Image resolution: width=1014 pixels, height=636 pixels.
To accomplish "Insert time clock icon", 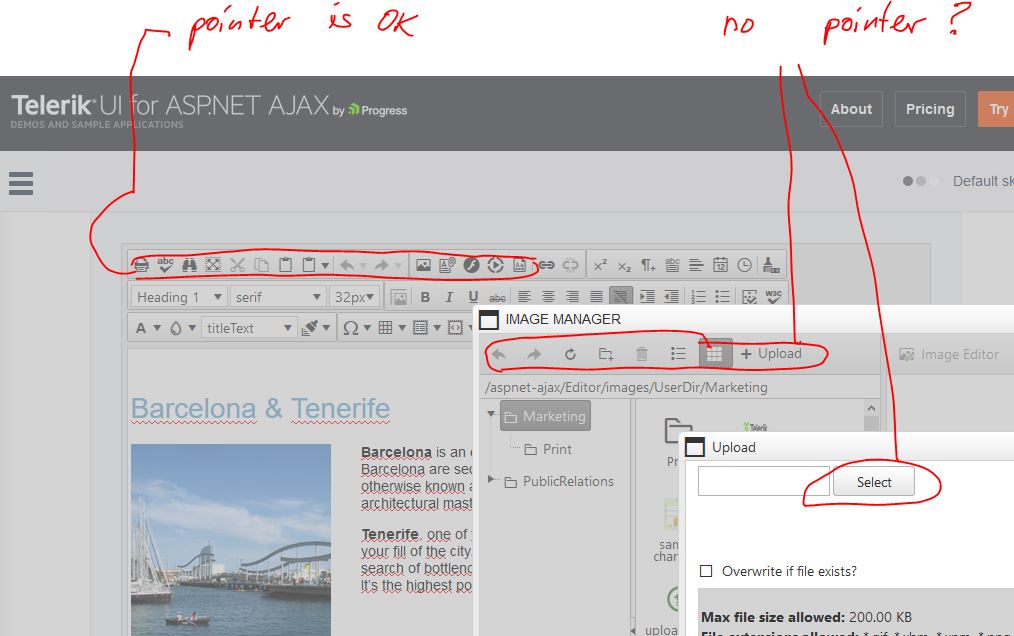I will (x=744, y=265).
